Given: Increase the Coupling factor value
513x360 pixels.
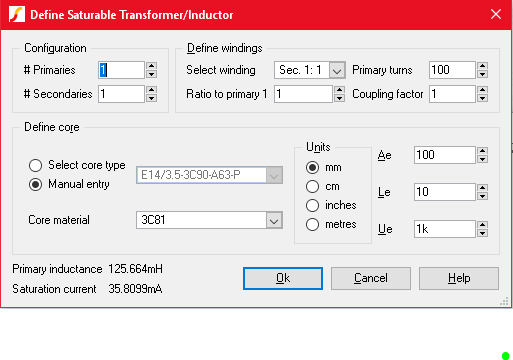Looking at the screenshot, I should pos(482,90).
